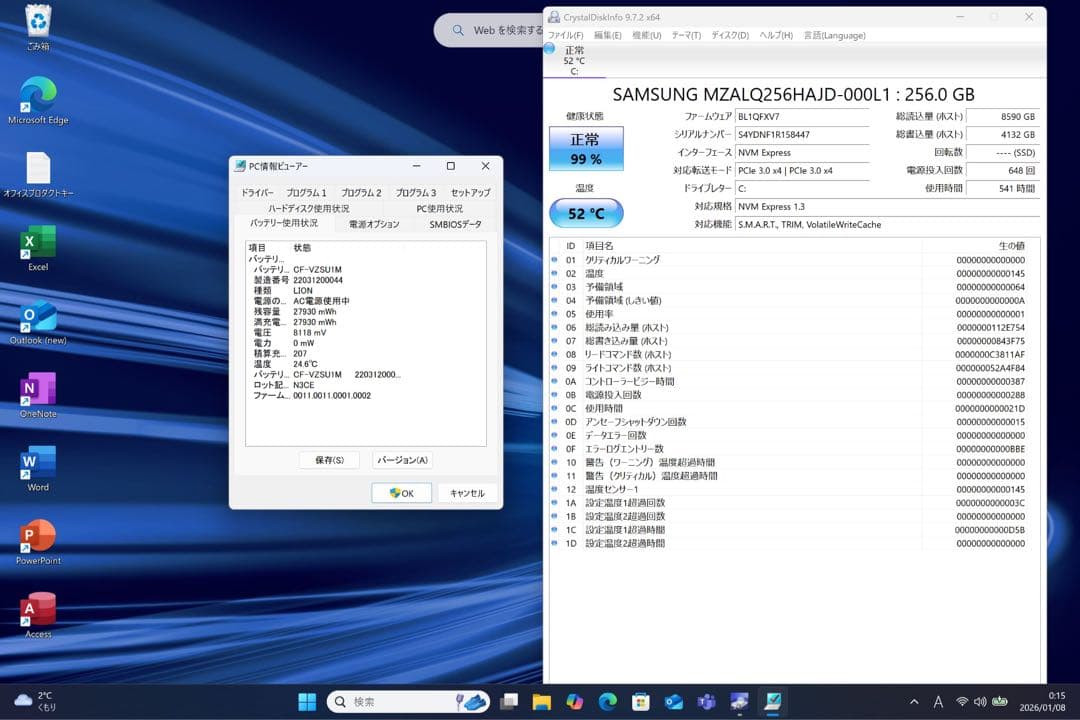Screen dimensions: 1080x720
Task: Click the blue status dot beside 温度 attribute
Action: click(x=554, y=272)
